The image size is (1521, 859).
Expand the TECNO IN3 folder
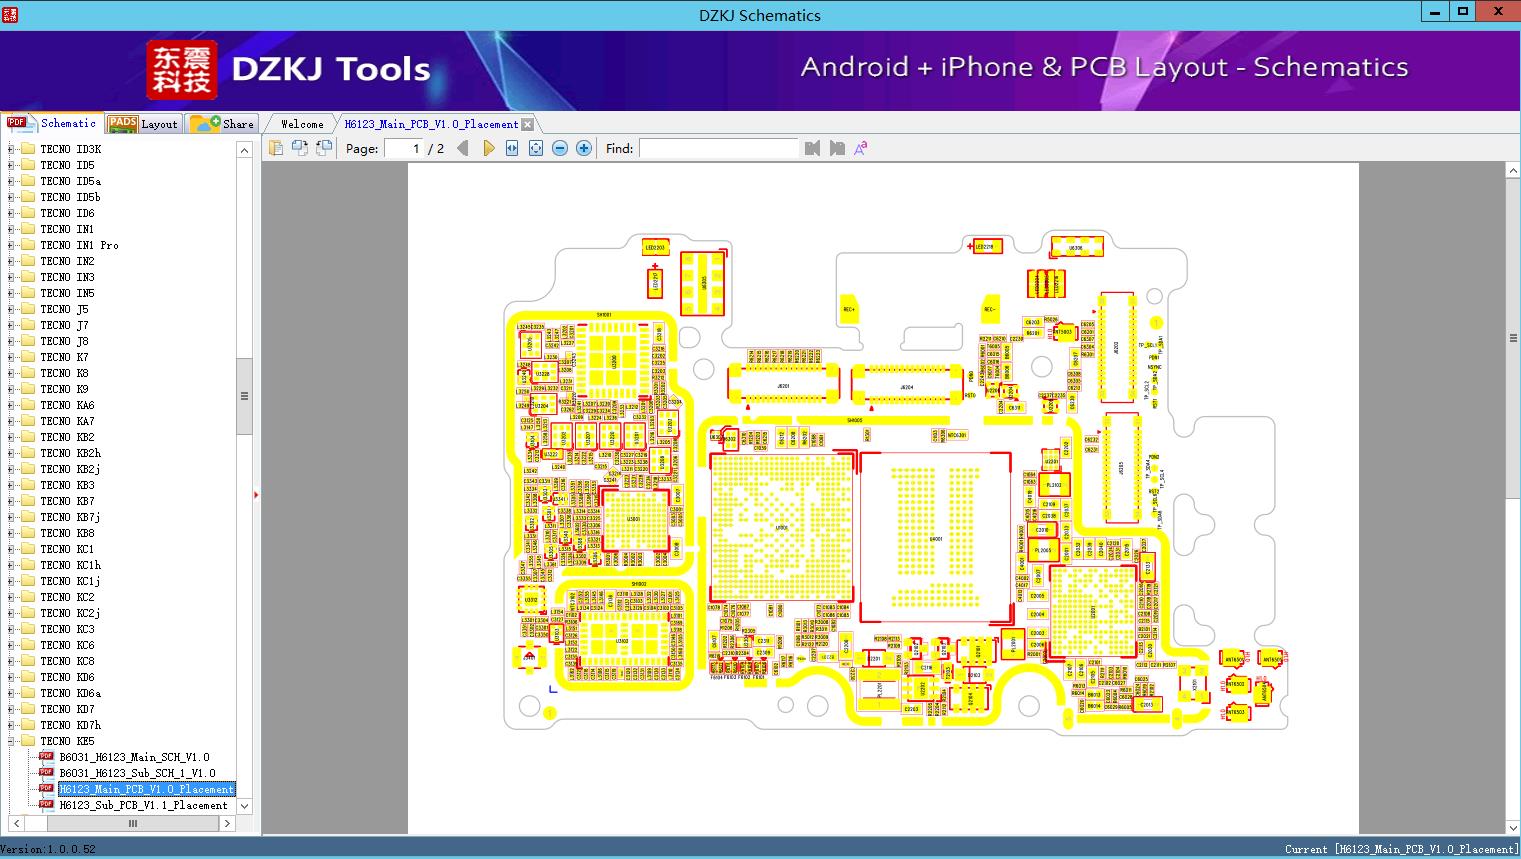pyautogui.click(x=11, y=277)
